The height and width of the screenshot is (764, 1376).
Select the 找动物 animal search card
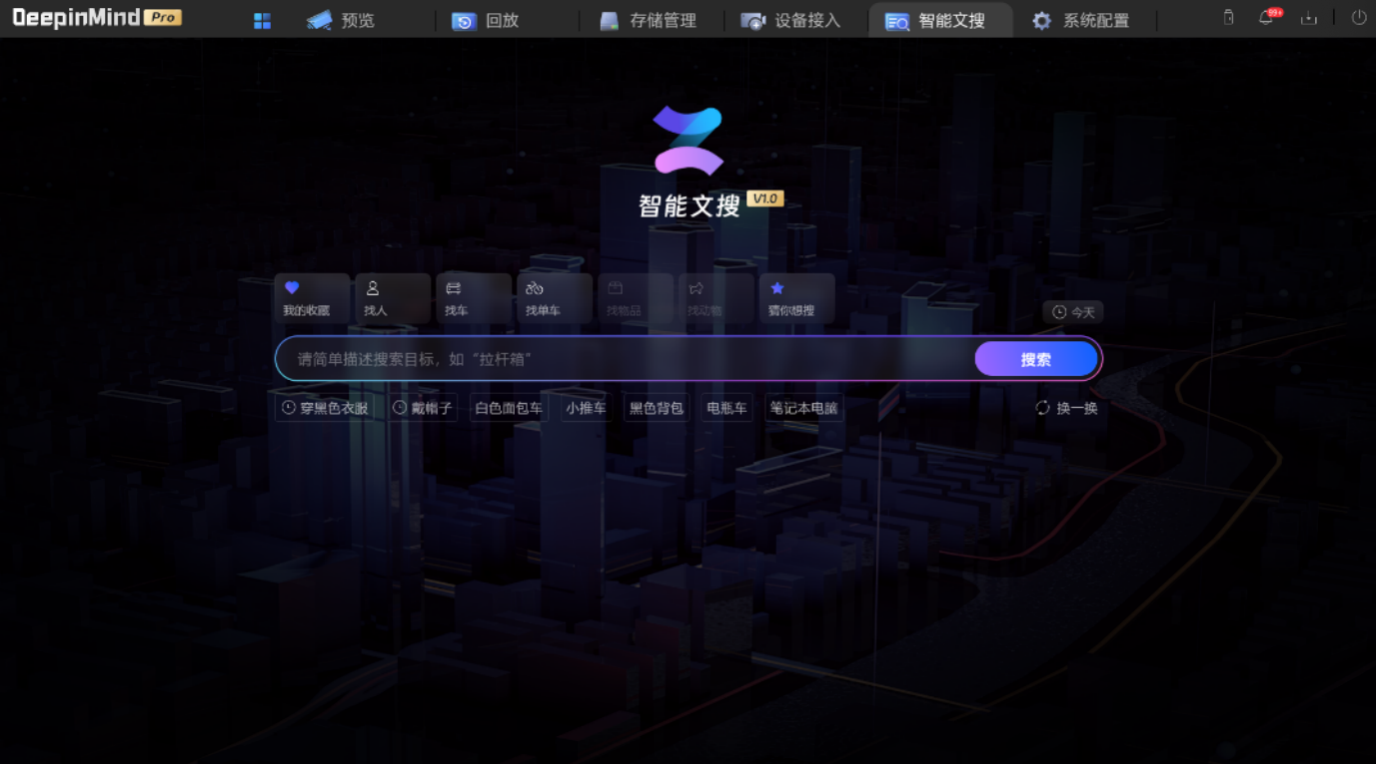pyautogui.click(x=716, y=298)
